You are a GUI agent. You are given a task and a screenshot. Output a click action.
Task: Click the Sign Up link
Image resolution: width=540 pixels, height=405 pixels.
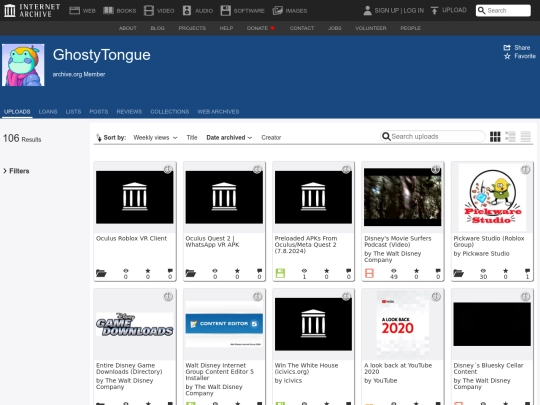pos(386,10)
